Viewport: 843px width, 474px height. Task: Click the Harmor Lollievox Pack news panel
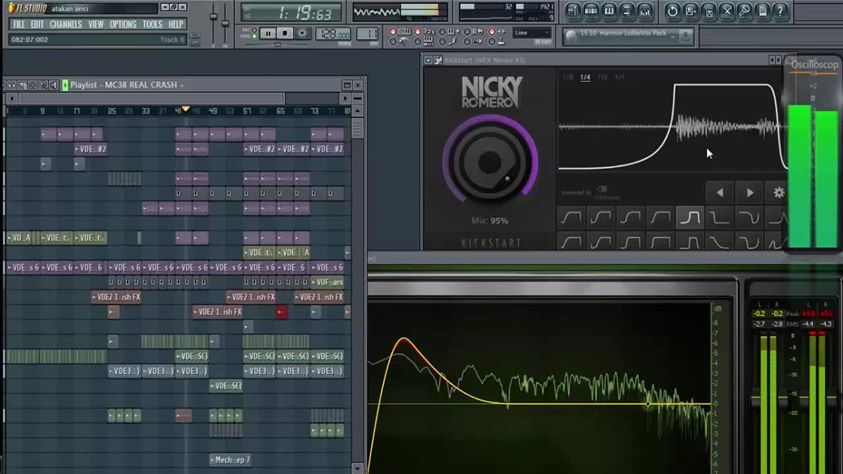pos(628,36)
